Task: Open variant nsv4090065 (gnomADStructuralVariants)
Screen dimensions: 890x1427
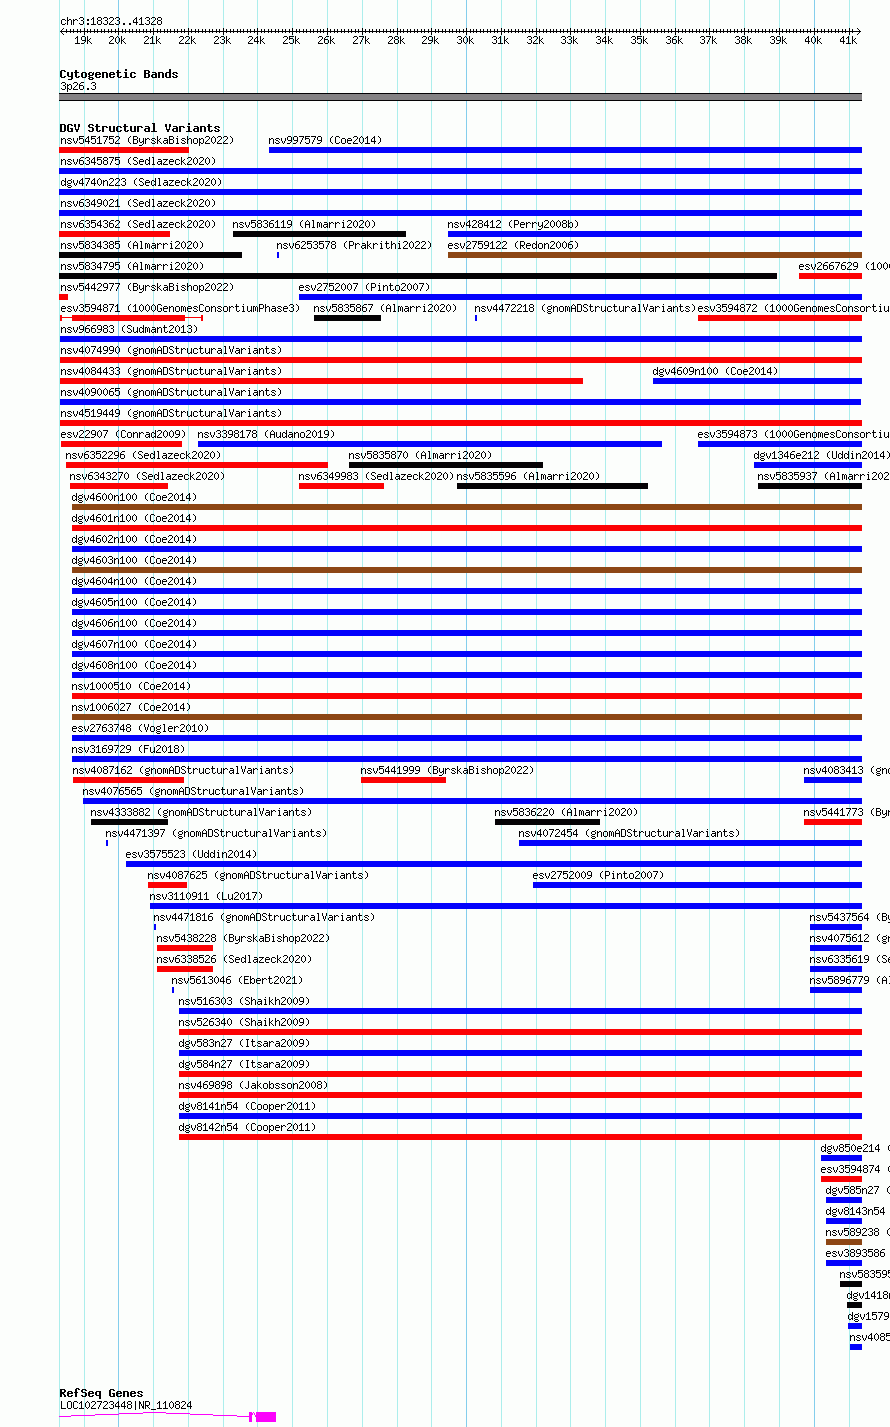Action: click(460, 402)
